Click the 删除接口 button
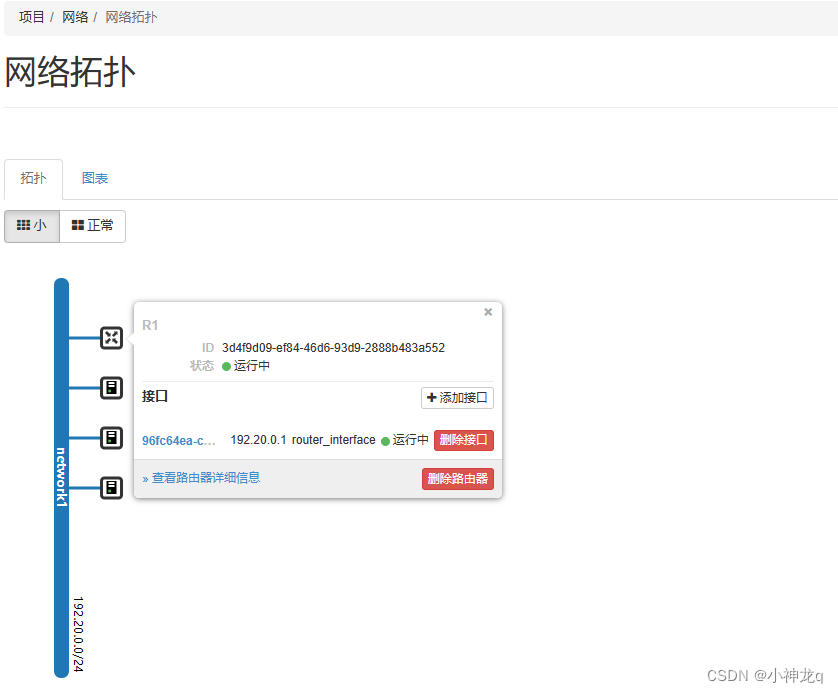Screen dimensions: 838x693 463,440
